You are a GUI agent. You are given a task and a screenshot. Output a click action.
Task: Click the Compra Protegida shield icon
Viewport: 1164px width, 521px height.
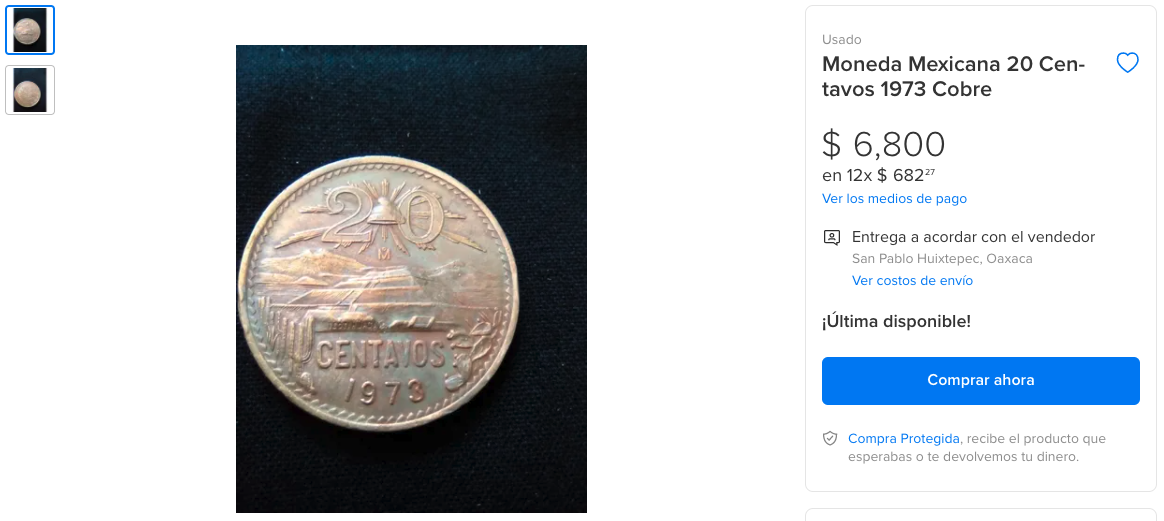click(x=830, y=439)
